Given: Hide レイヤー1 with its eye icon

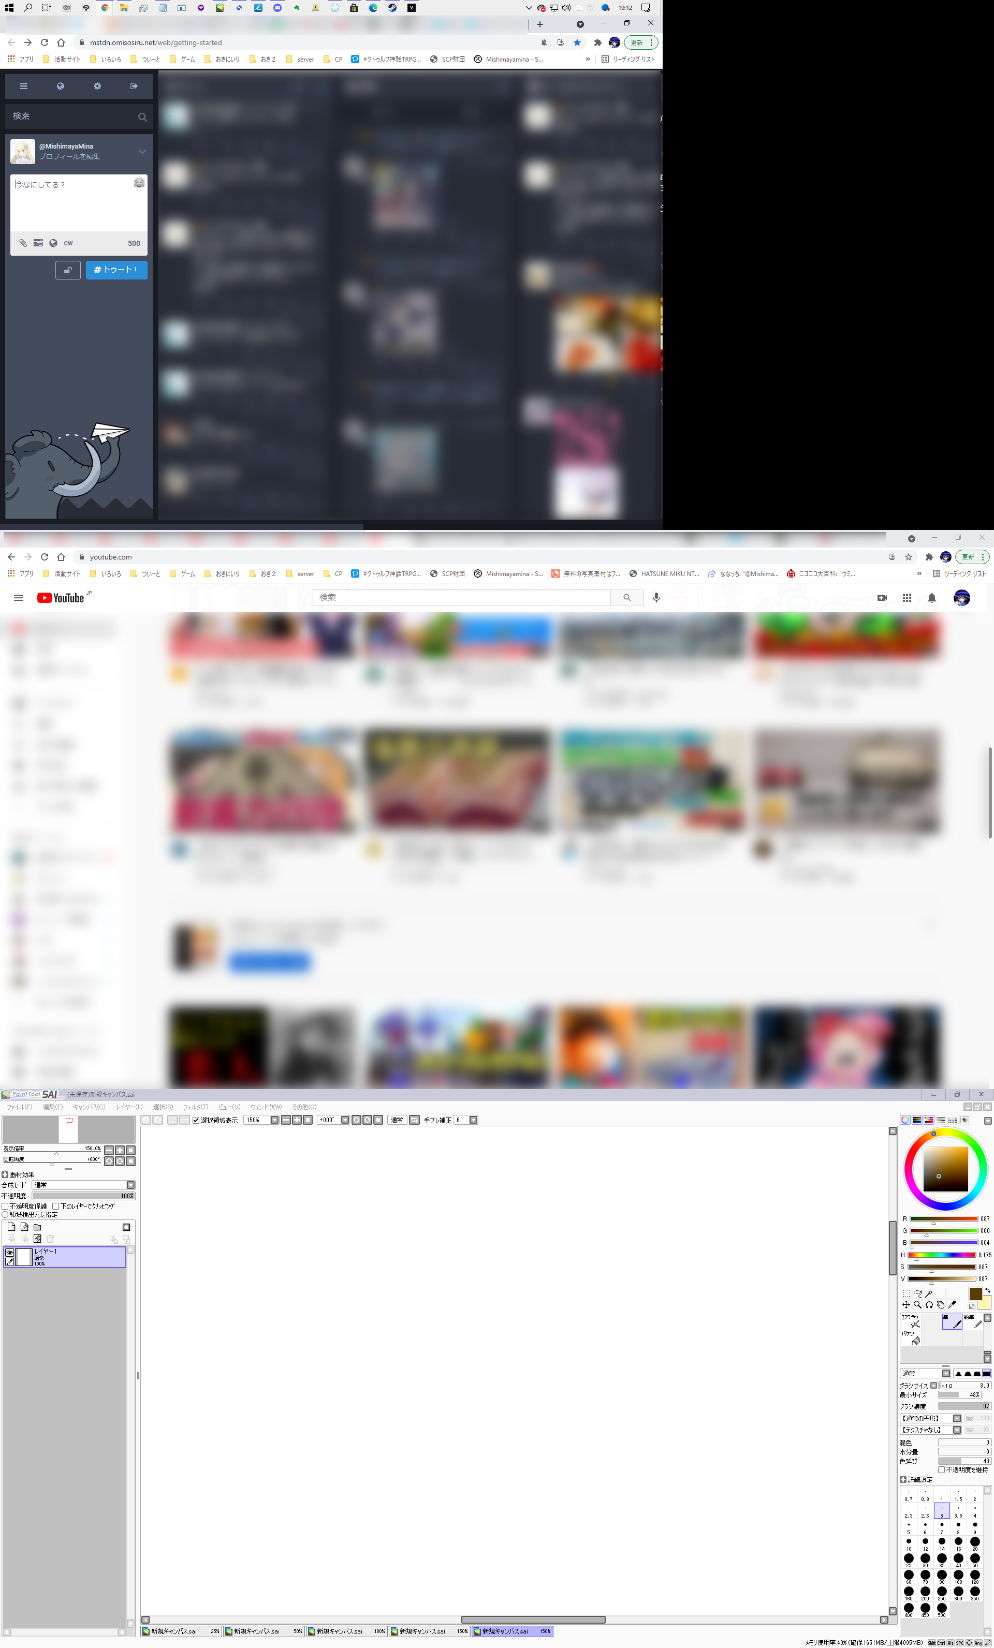Looking at the screenshot, I should (x=9, y=1252).
